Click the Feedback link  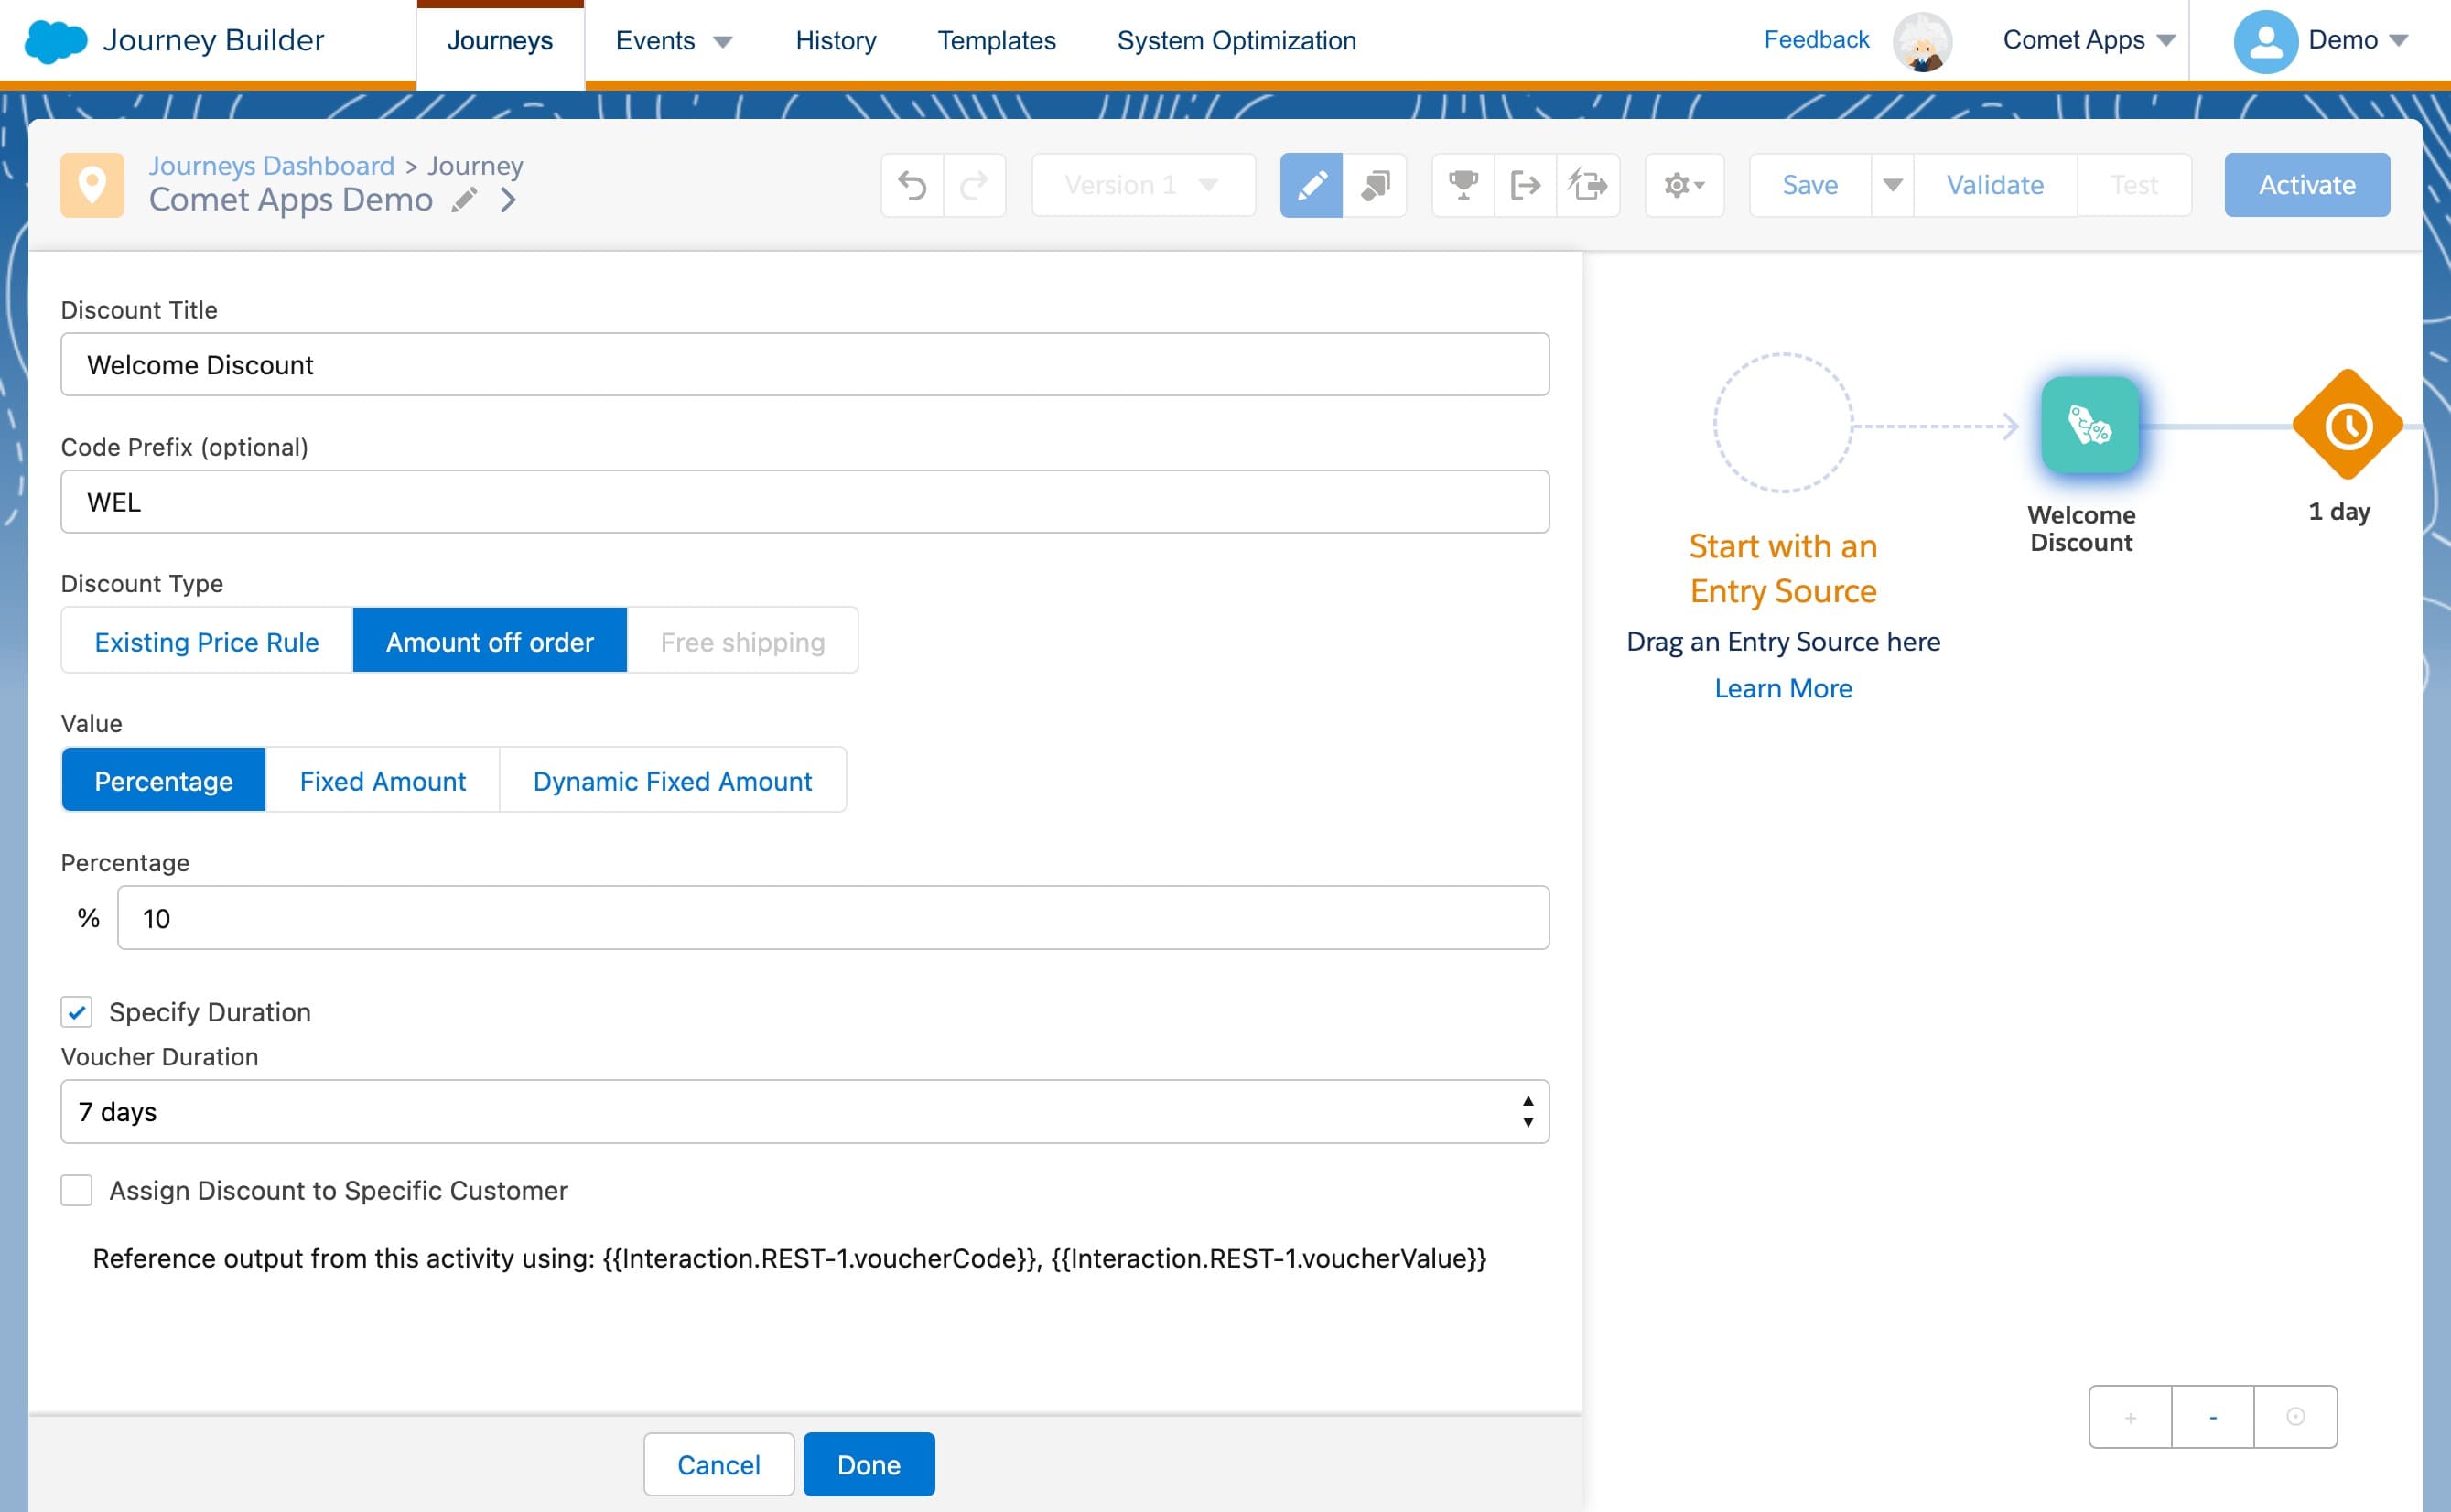point(1816,40)
